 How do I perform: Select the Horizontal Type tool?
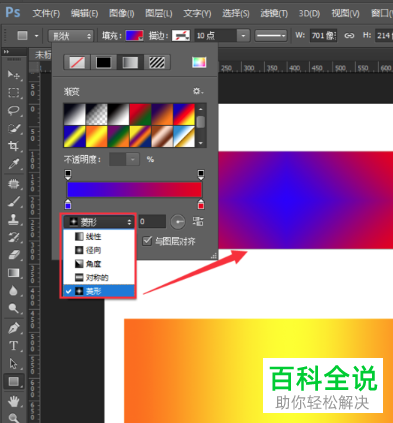coord(13,346)
